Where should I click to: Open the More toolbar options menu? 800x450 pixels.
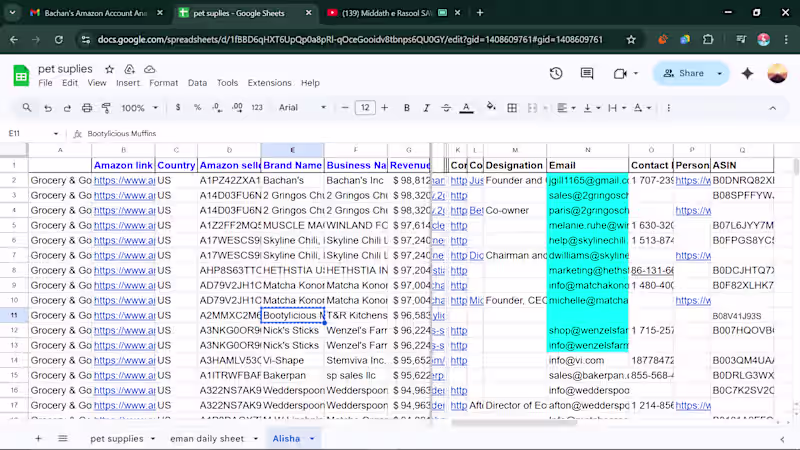[668, 108]
